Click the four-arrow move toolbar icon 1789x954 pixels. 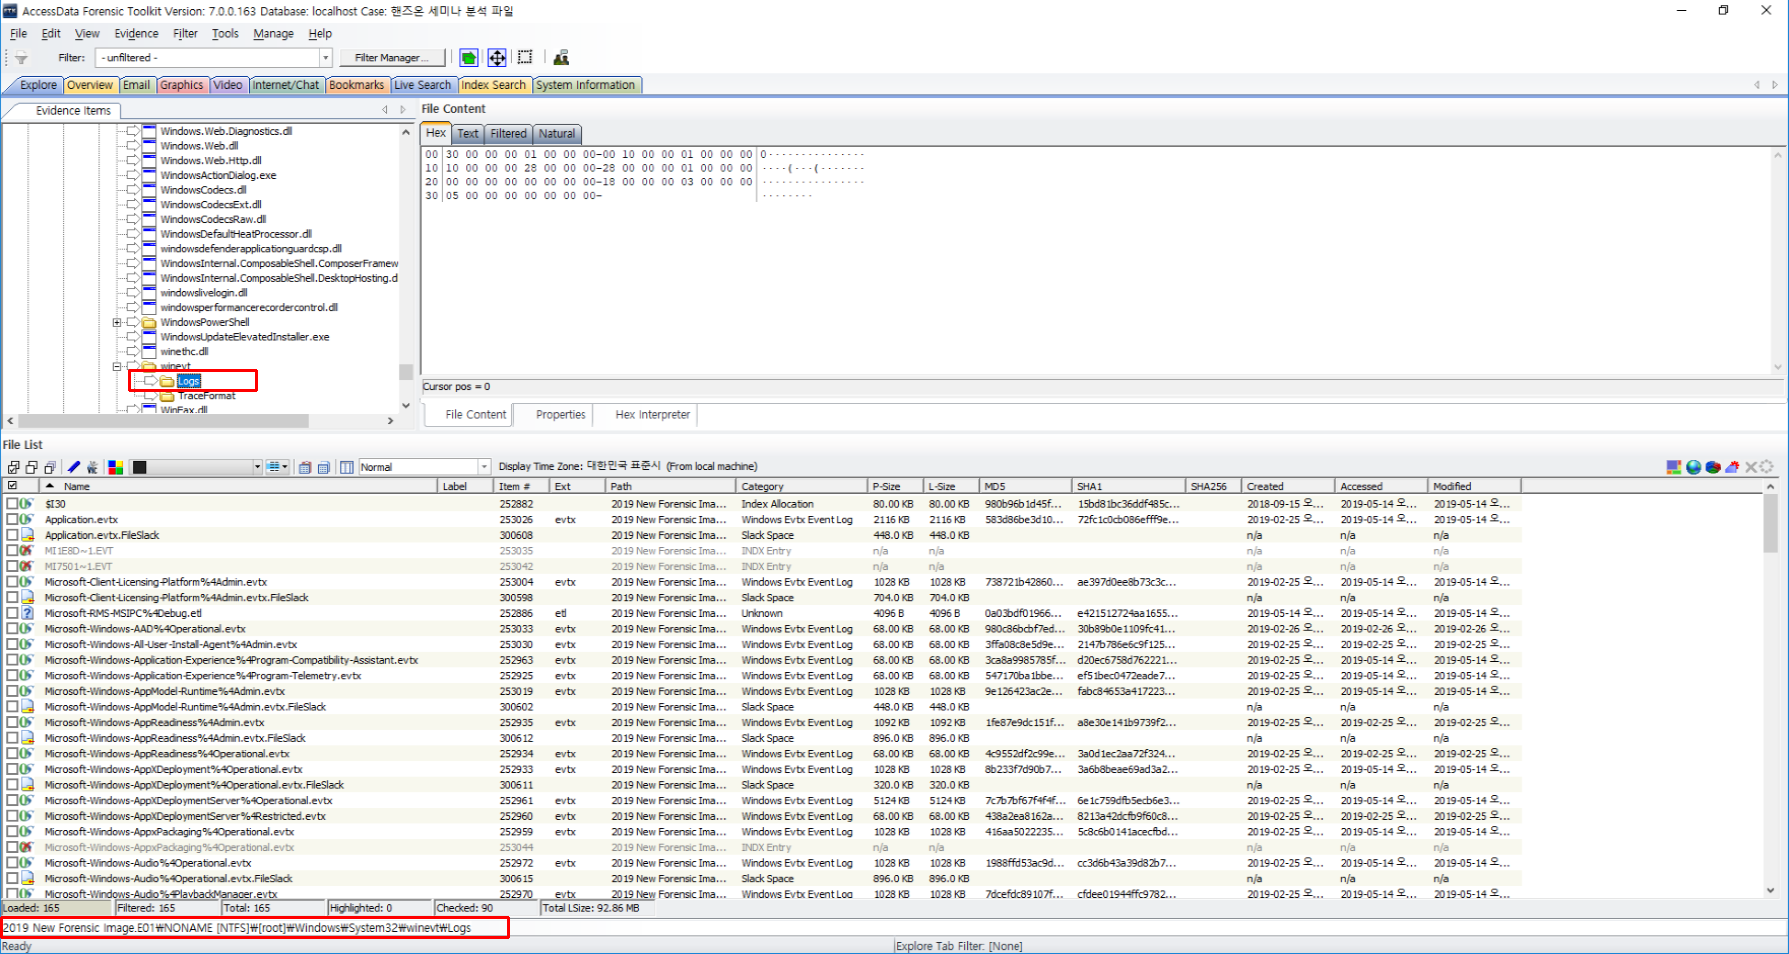coord(497,58)
